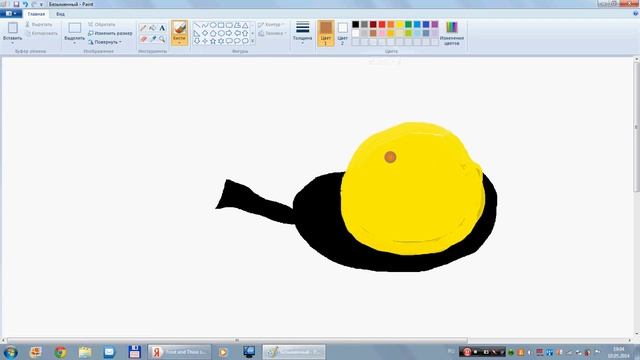Click the Brushes (Кисти) tool icon

[x=179, y=28]
